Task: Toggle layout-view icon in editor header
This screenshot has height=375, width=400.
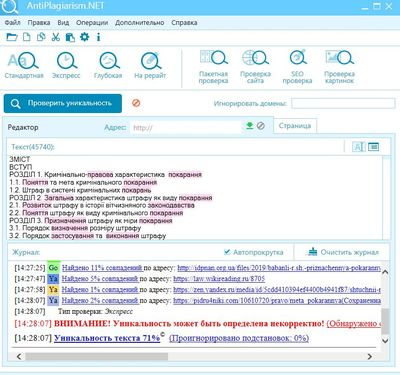Action: [373, 147]
